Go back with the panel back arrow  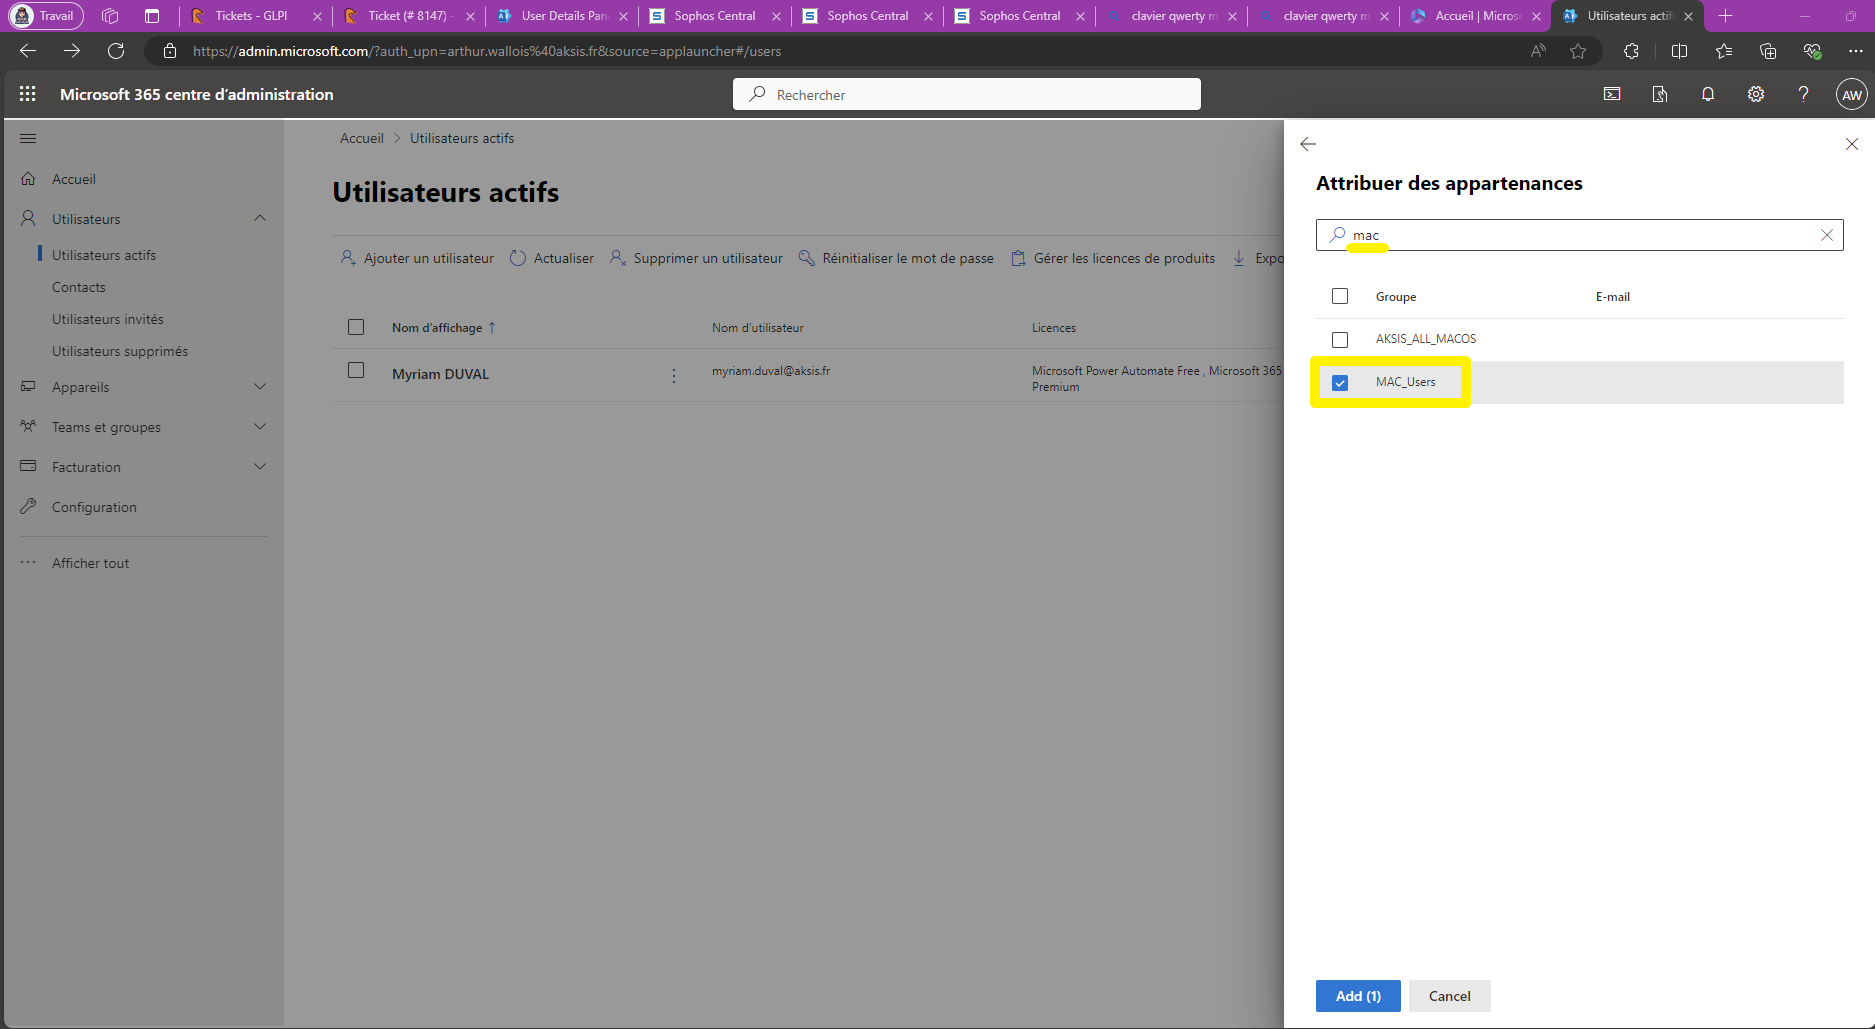(x=1308, y=144)
